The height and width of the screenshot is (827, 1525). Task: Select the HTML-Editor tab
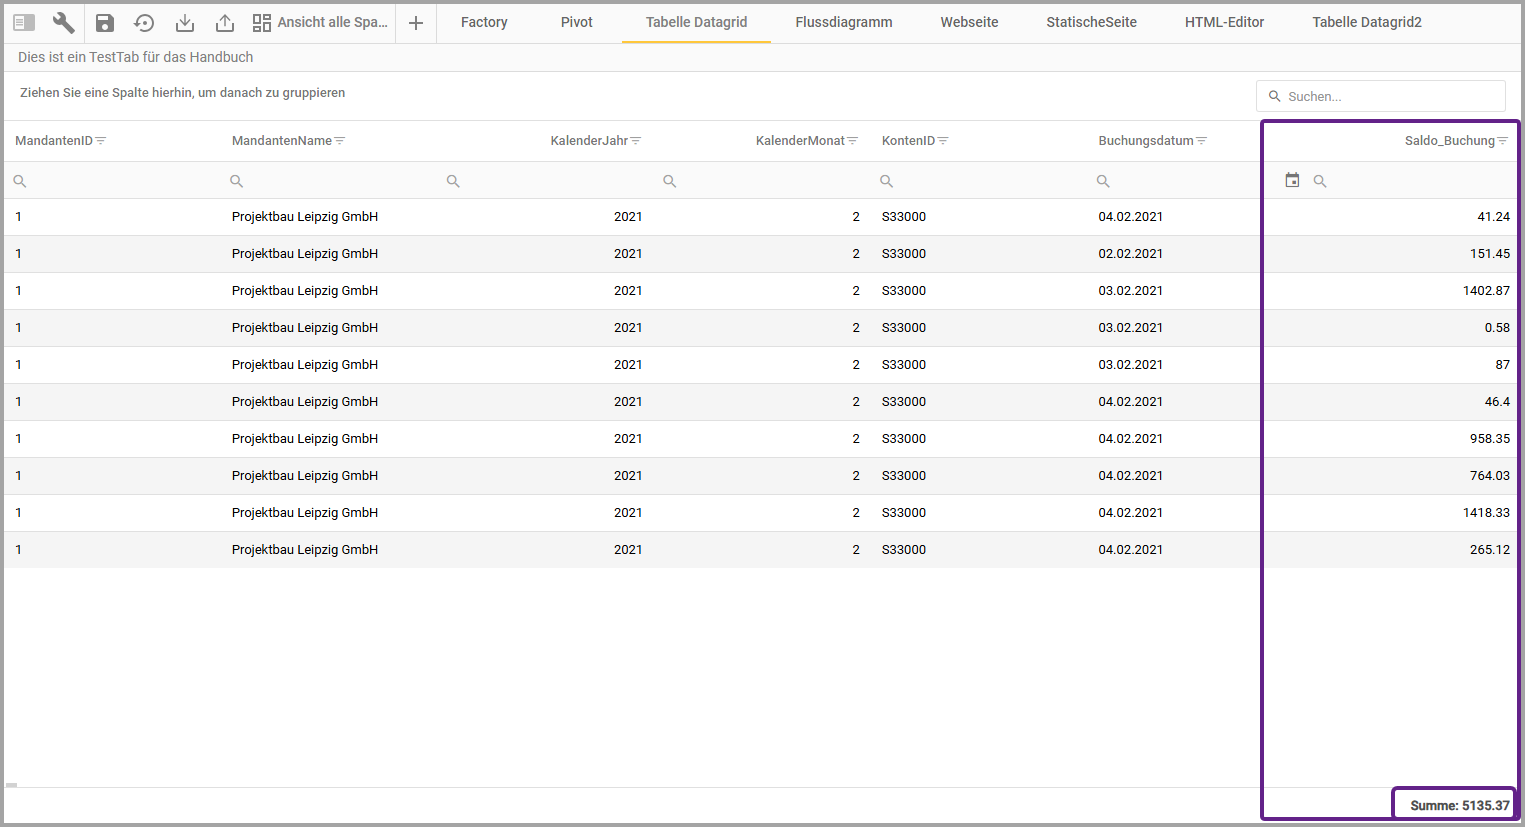(1224, 22)
